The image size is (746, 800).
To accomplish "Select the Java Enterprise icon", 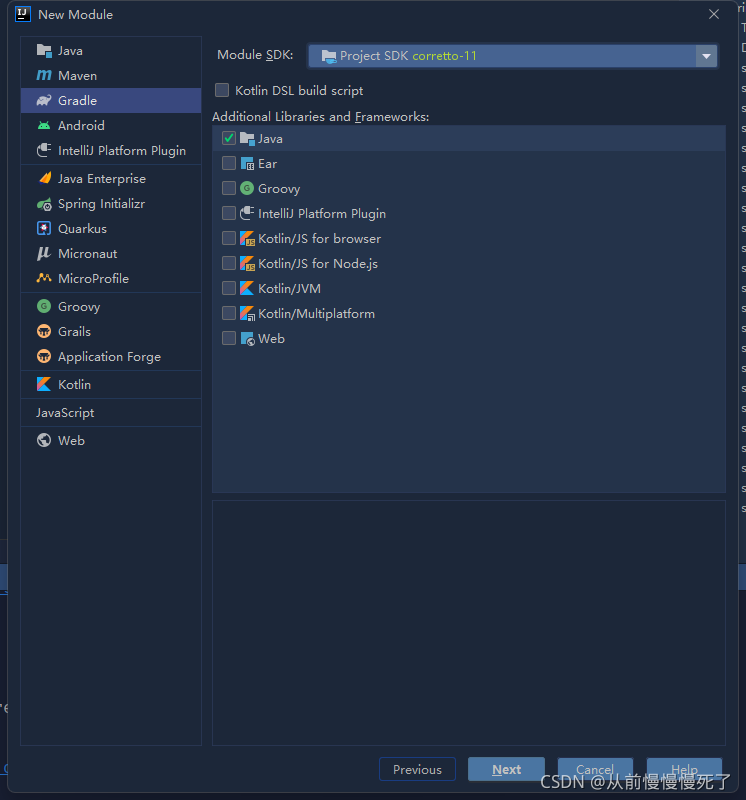I will pos(44,179).
